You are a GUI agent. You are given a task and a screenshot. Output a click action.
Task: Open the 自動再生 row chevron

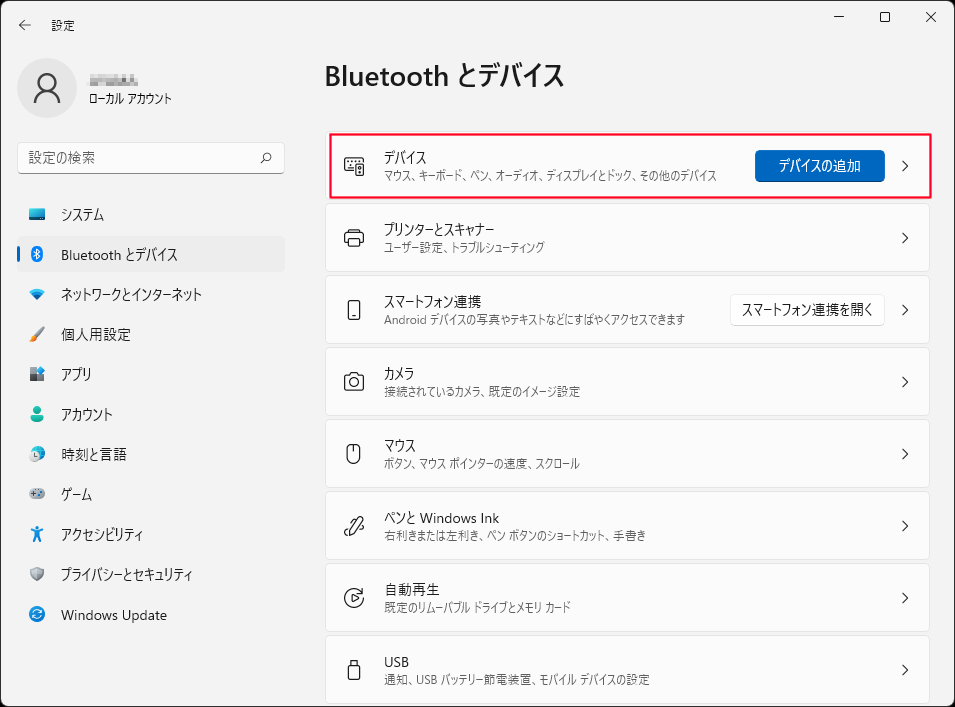(x=905, y=597)
